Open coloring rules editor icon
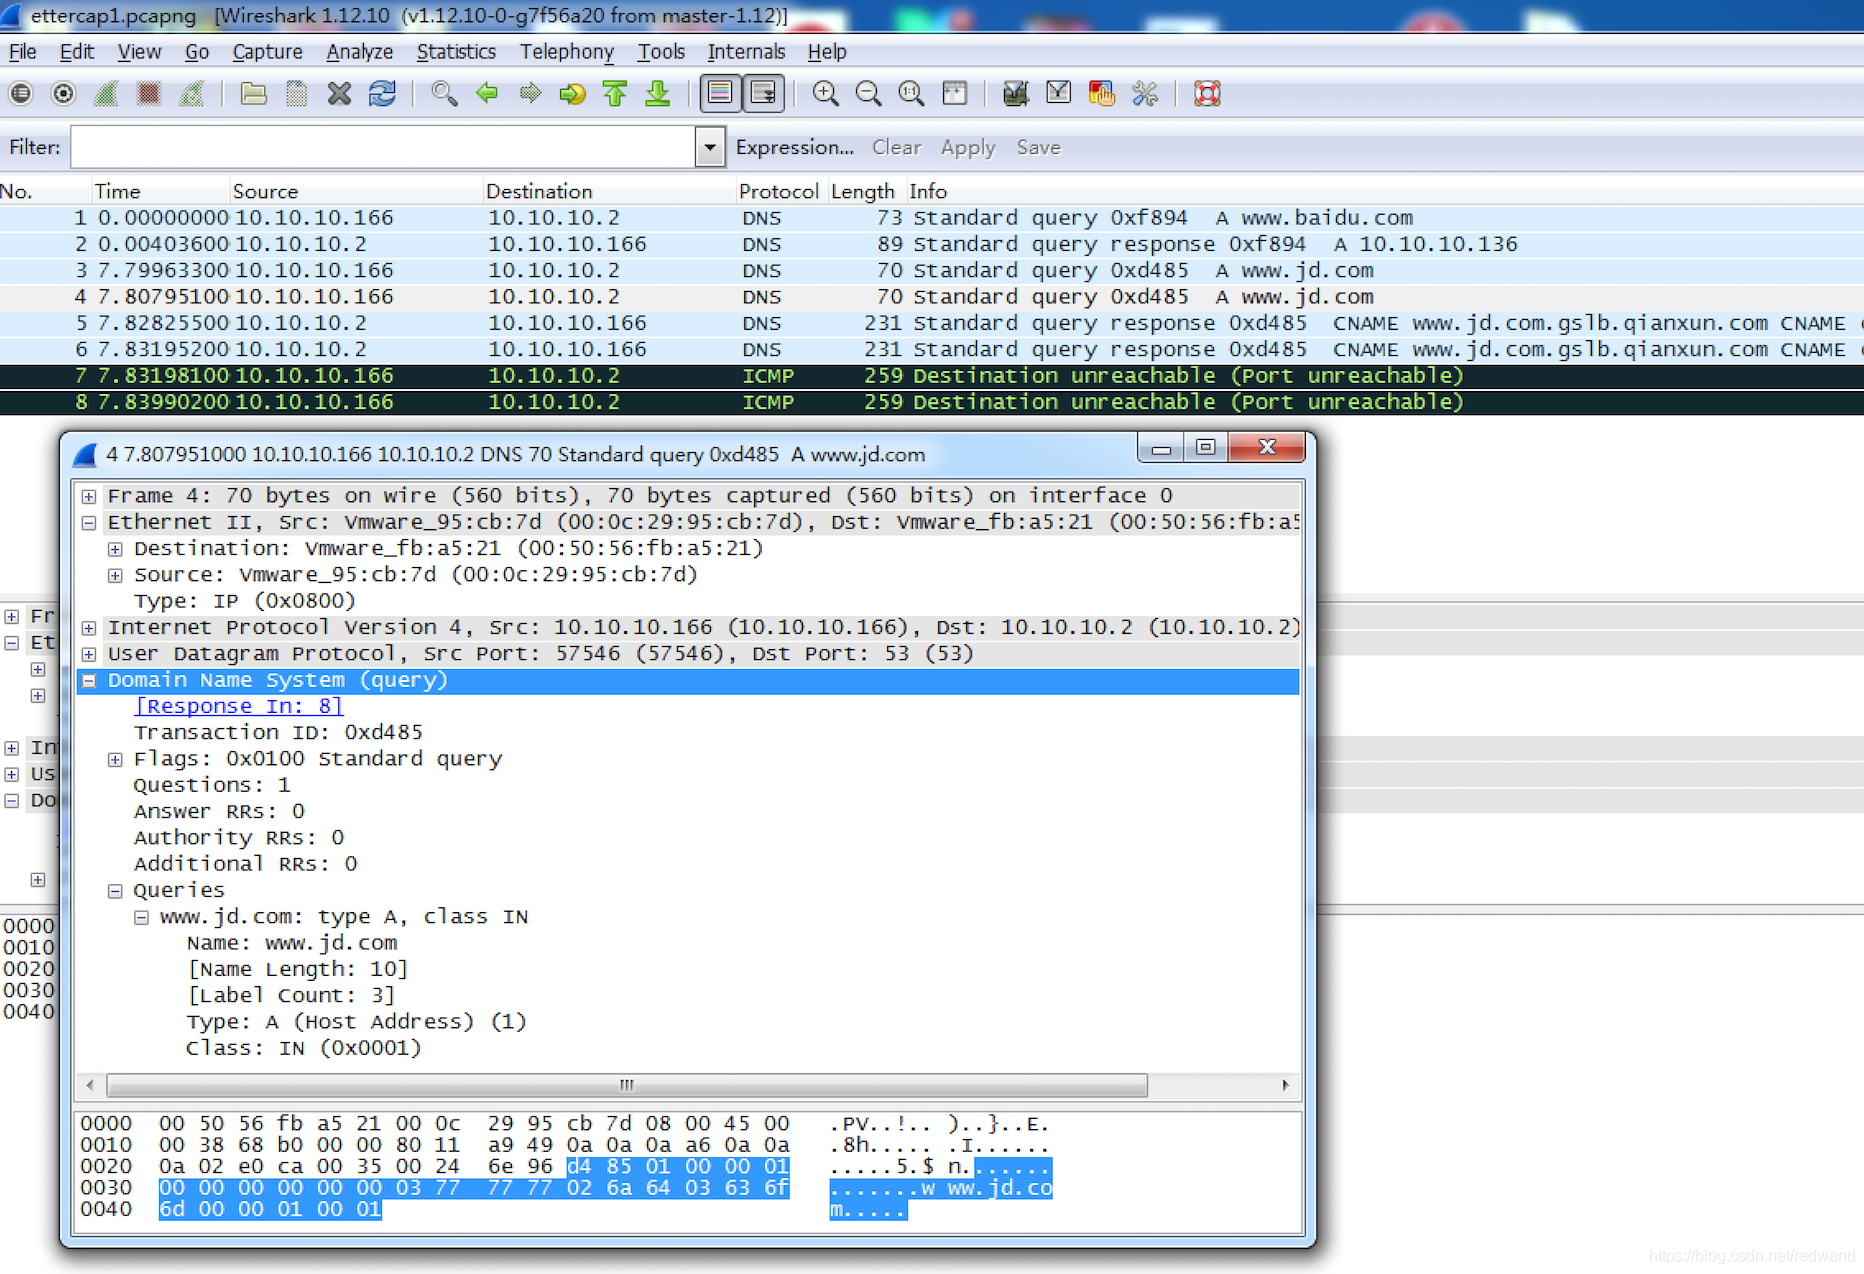This screenshot has width=1864, height=1274. (1101, 94)
